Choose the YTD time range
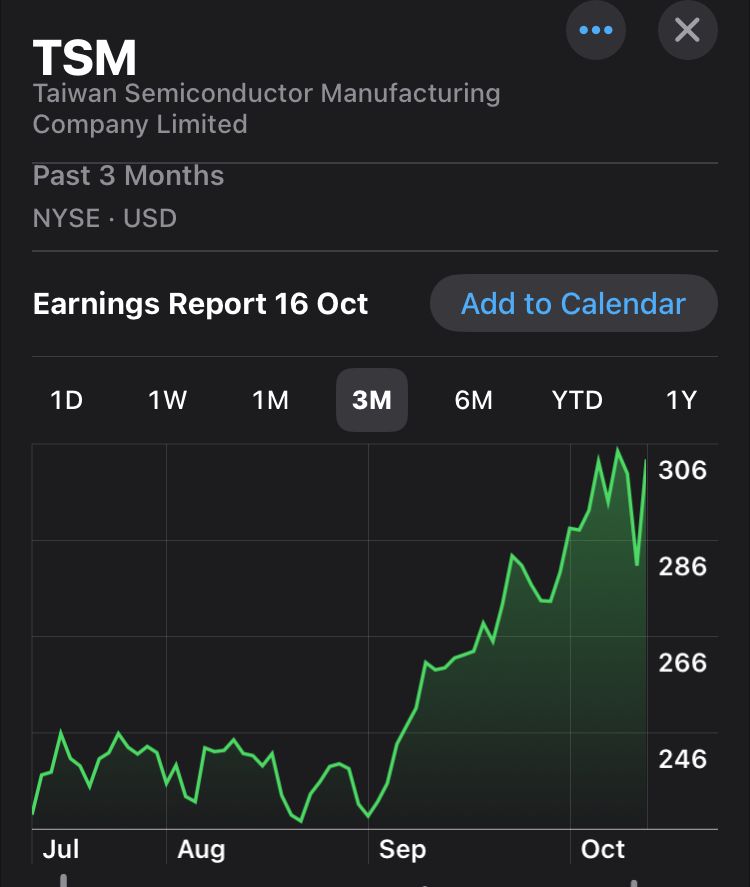Screen dimensions: 750x887 coord(577,401)
